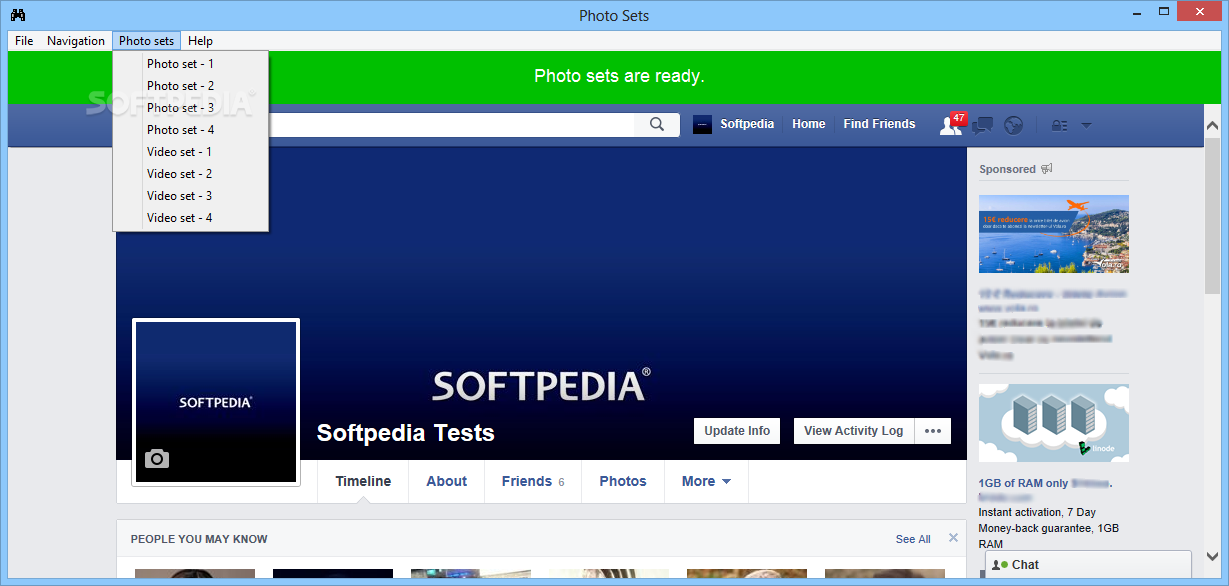Screen dimensions: 1229x586
Task: Open the File menu
Action: (24, 41)
